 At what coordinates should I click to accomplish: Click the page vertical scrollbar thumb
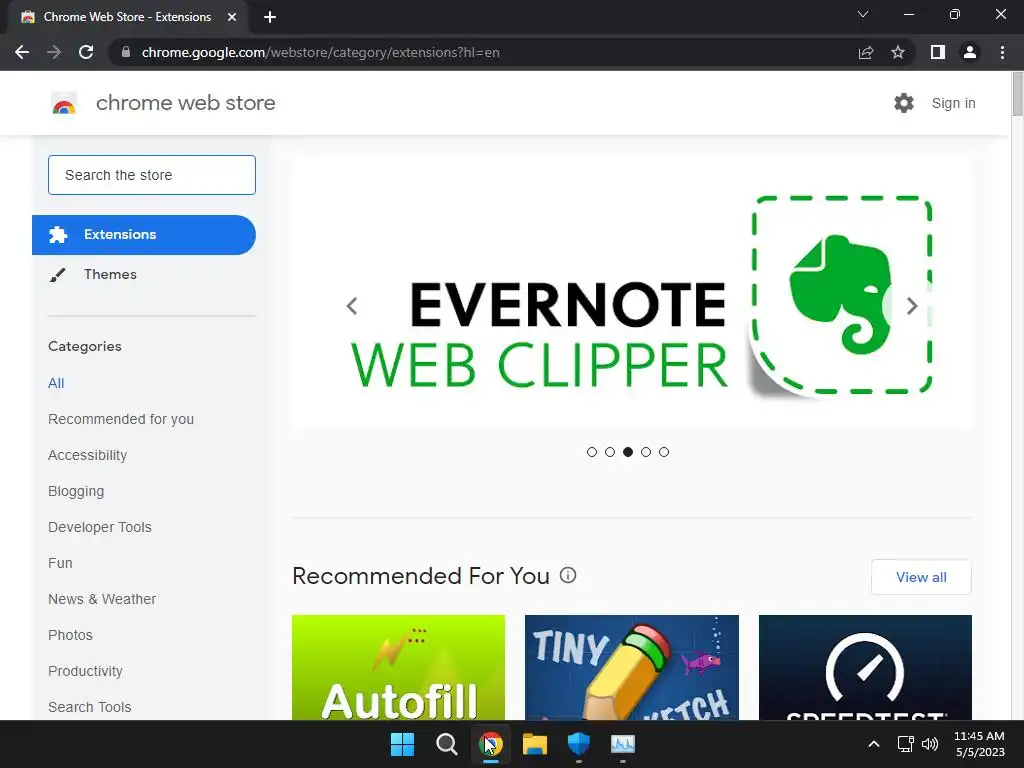coord(1017,95)
